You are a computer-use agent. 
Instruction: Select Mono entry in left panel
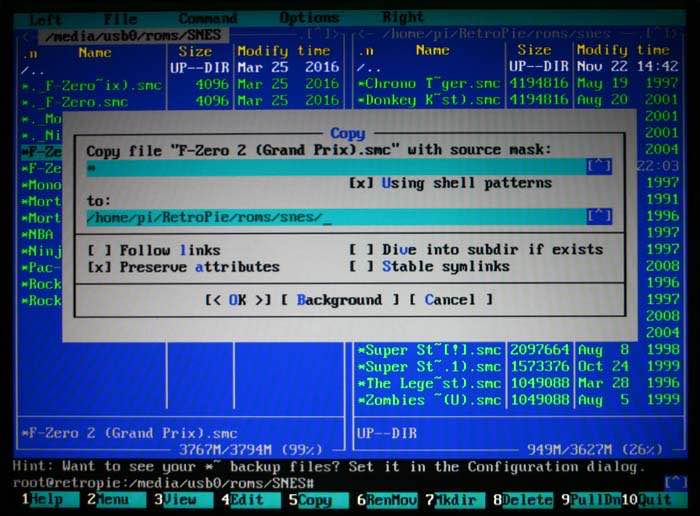[x=42, y=184]
